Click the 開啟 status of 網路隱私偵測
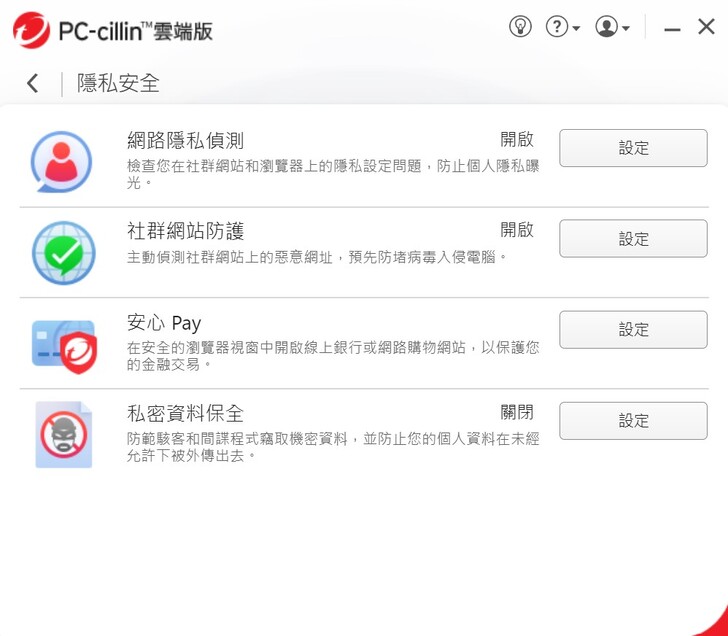The image size is (728, 636). click(517, 139)
